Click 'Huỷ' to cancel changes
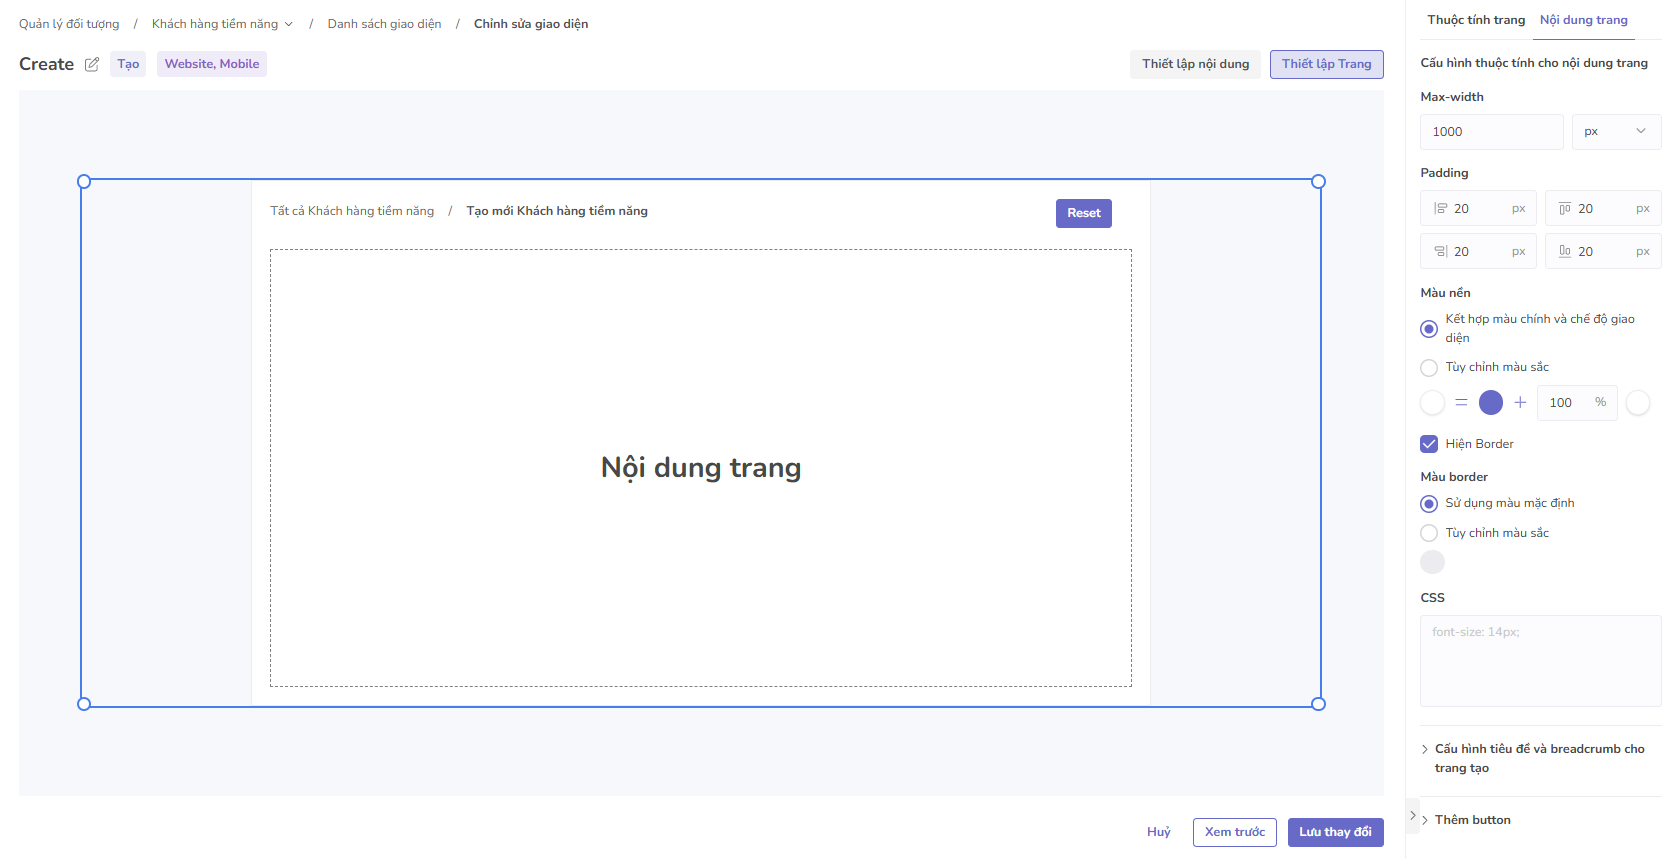The width and height of the screenshot is (1675, 859). 1159,832
